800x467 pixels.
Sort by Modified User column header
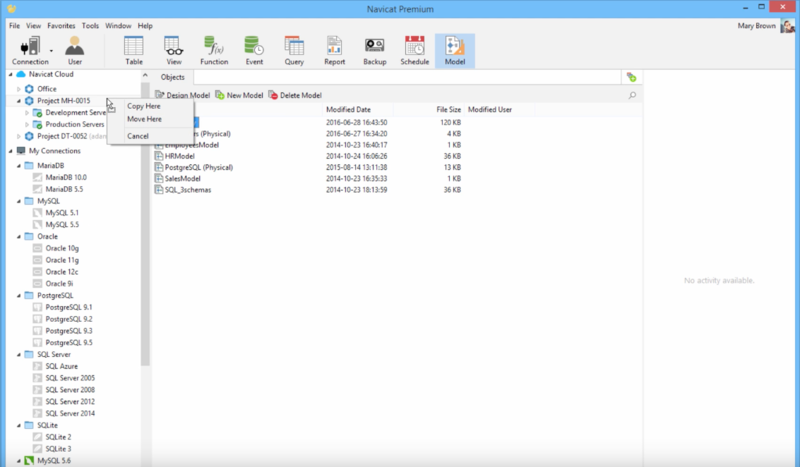coord(499,110)
